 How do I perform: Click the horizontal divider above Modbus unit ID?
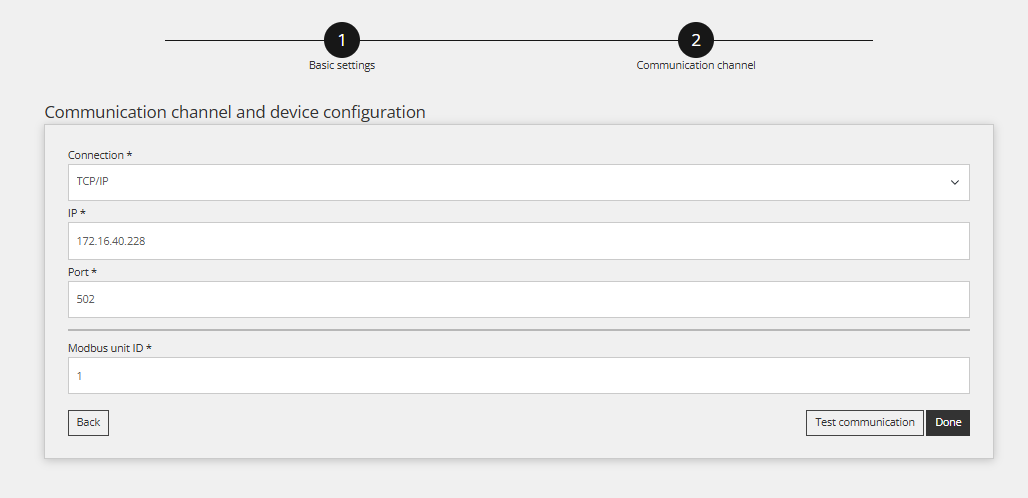pyautogui.click(x=518, y=329)
